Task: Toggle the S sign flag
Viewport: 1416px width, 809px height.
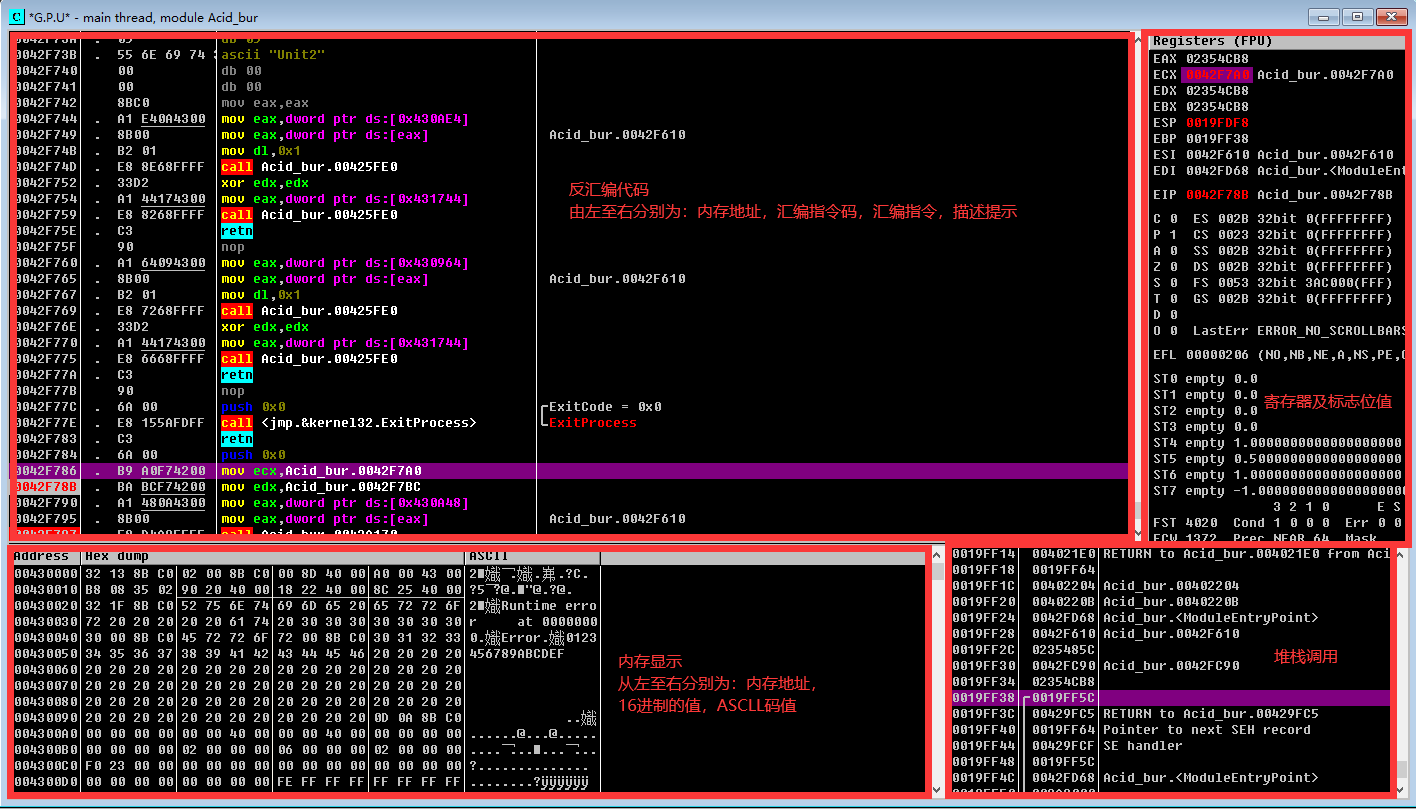Action: pyautogui.click(x=1161, y=282)
